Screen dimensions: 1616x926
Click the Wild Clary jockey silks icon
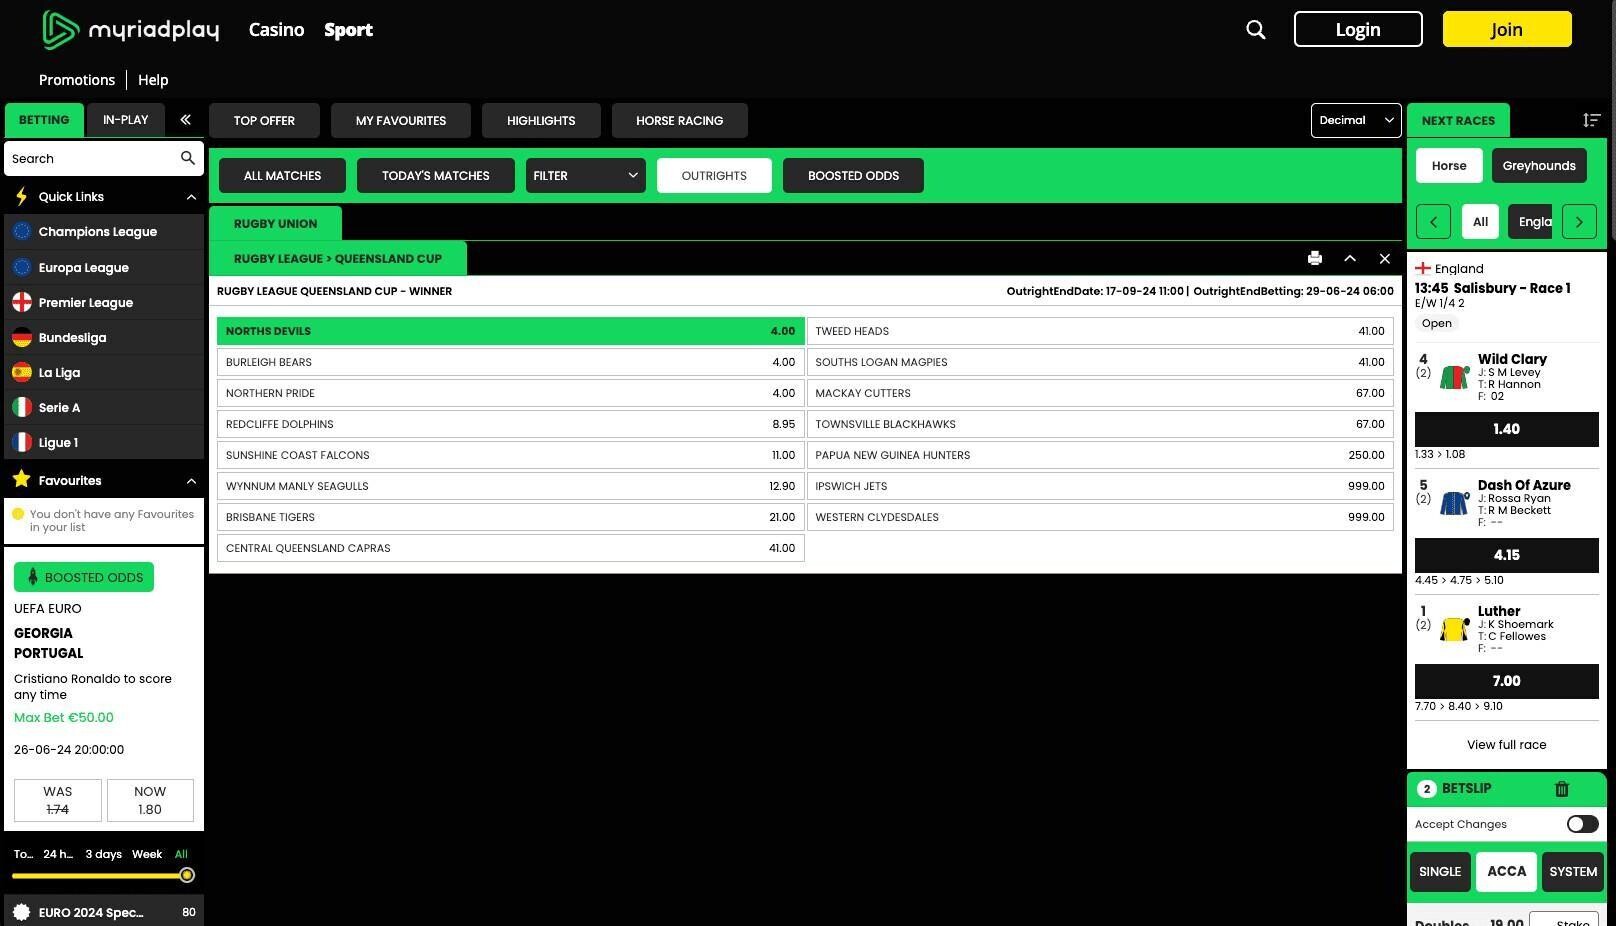1454,377
